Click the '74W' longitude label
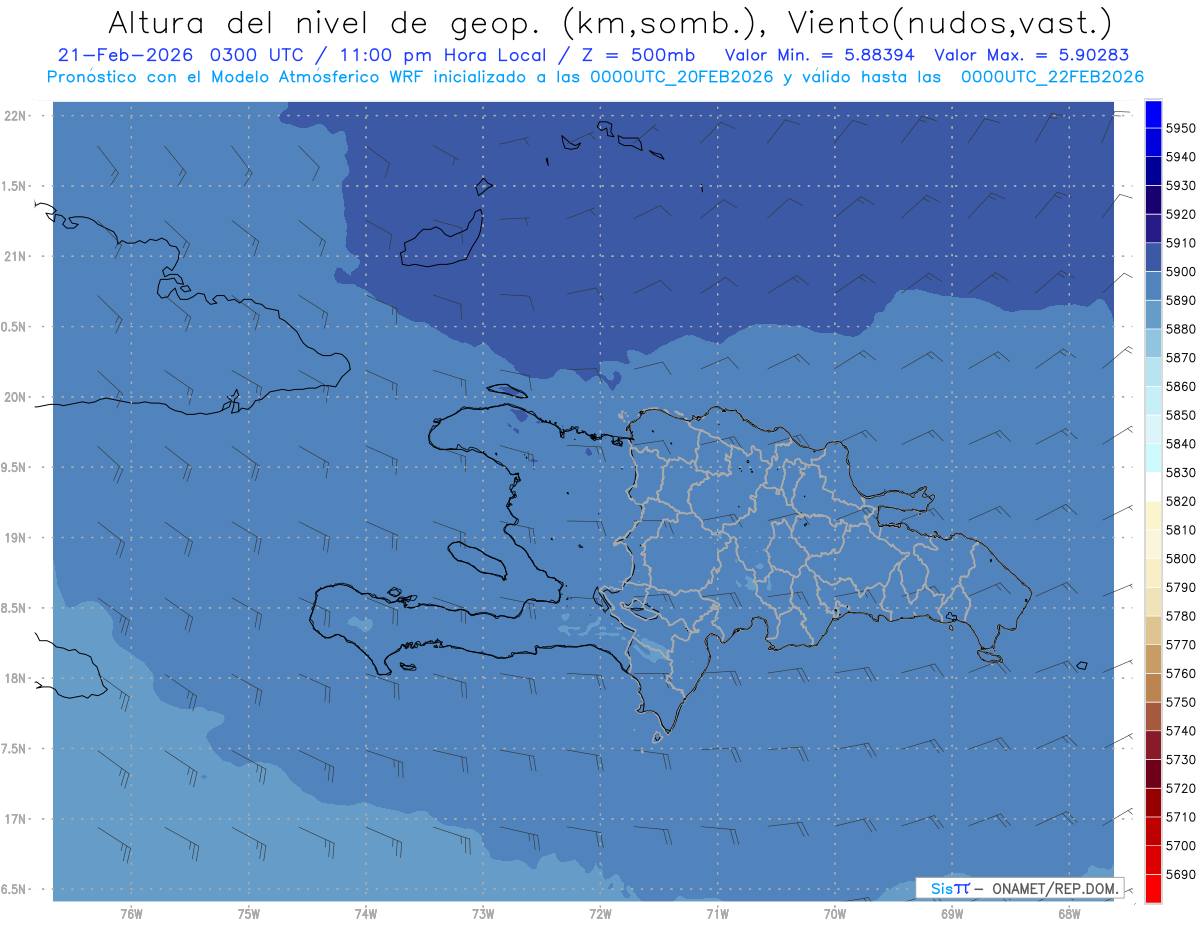This screenshot has width=1200, height=927. click(365, 914)
